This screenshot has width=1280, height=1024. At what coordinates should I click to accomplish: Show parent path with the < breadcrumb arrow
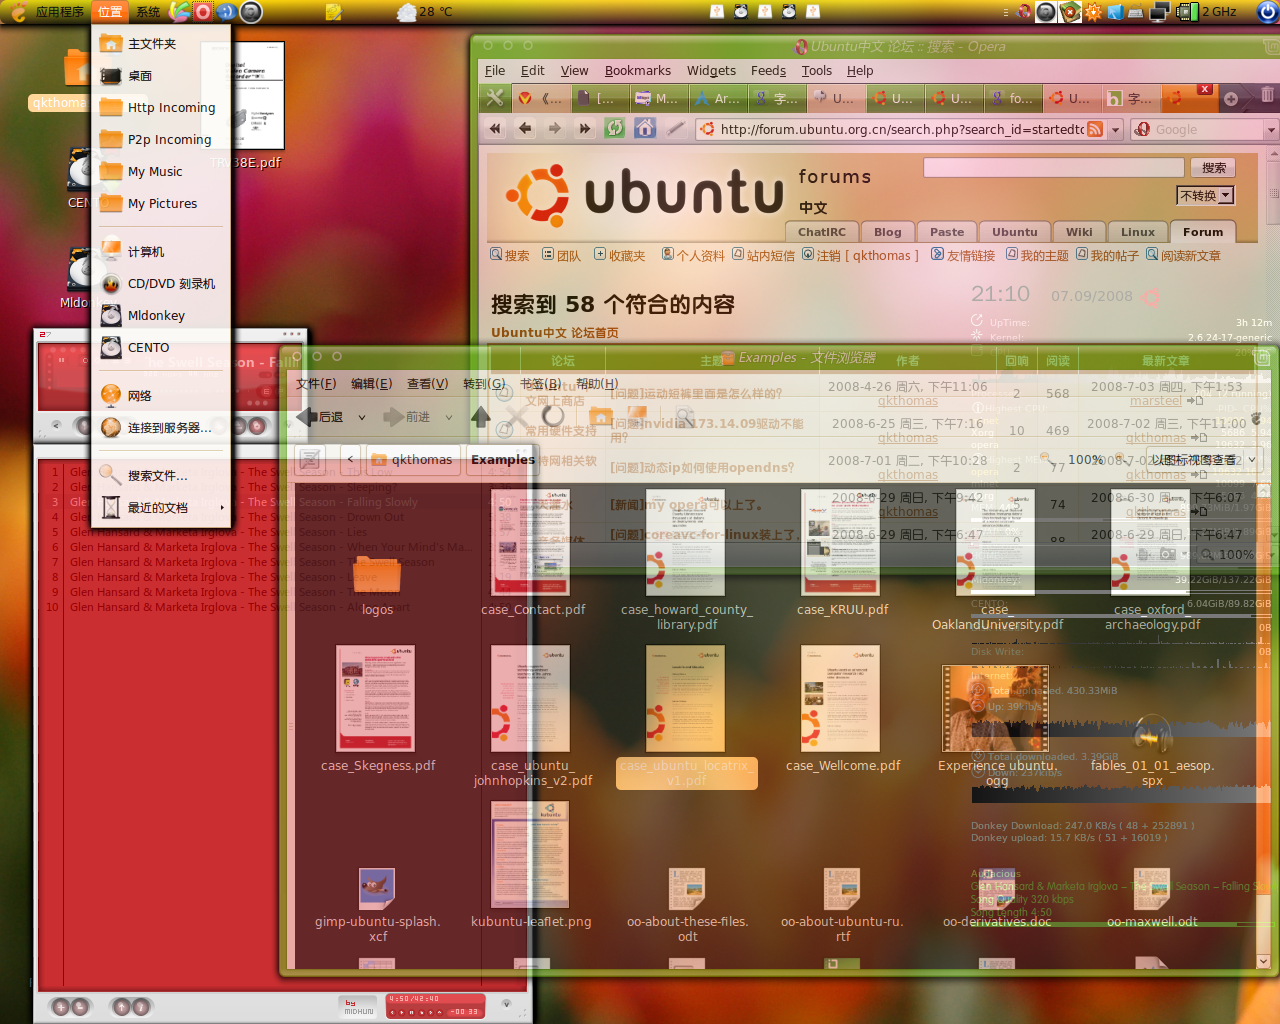[x=350, y=460]
